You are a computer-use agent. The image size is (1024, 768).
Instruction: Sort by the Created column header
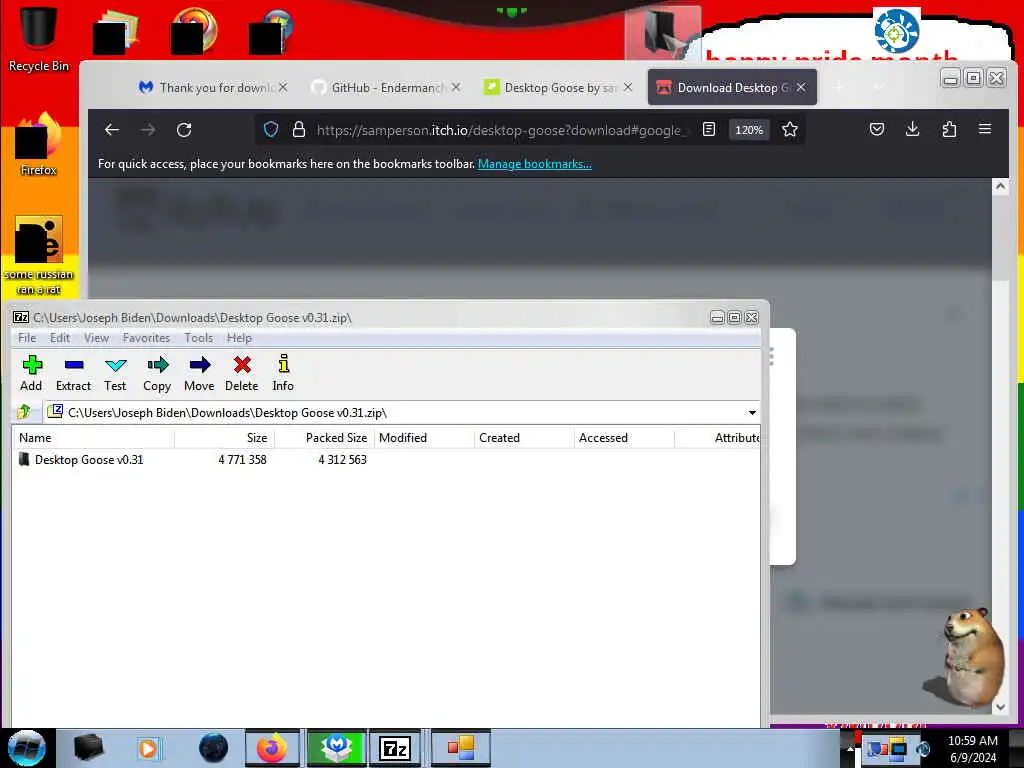(524, 438)
